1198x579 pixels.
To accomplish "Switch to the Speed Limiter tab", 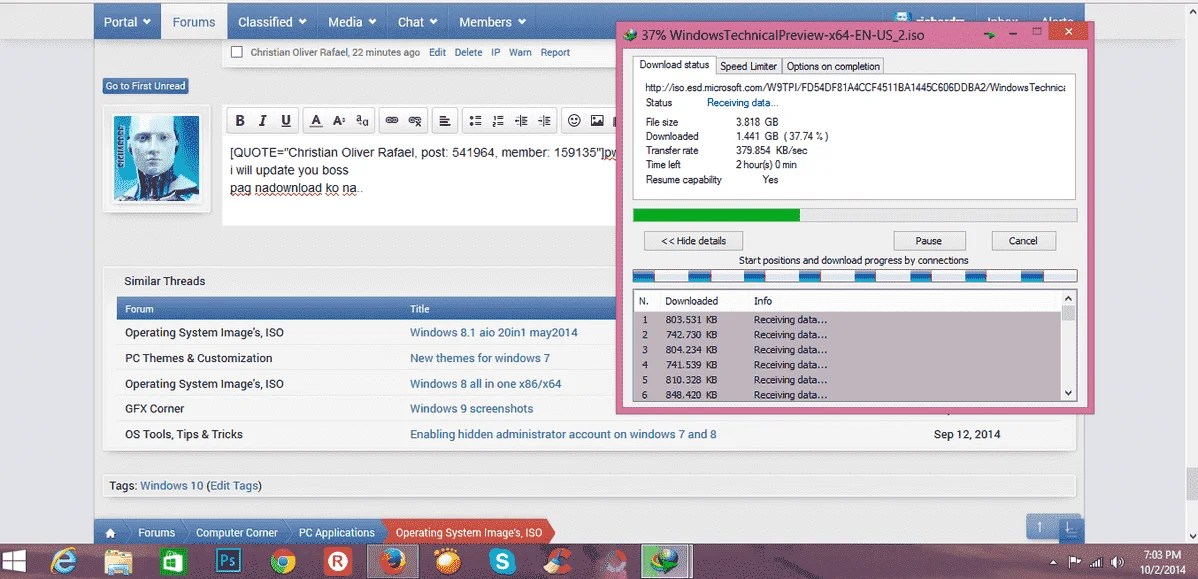I will (x=750, y=66).
